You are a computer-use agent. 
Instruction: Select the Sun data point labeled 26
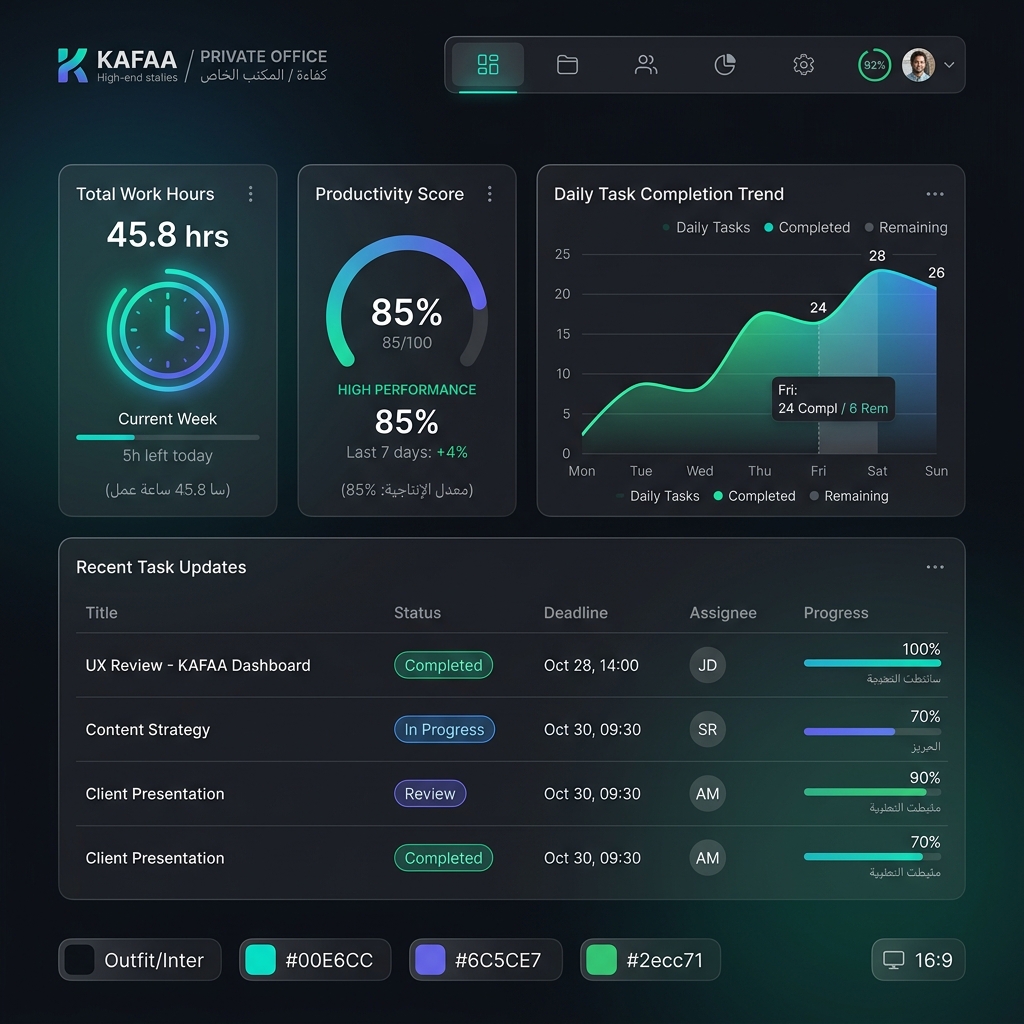pos(936,288)
